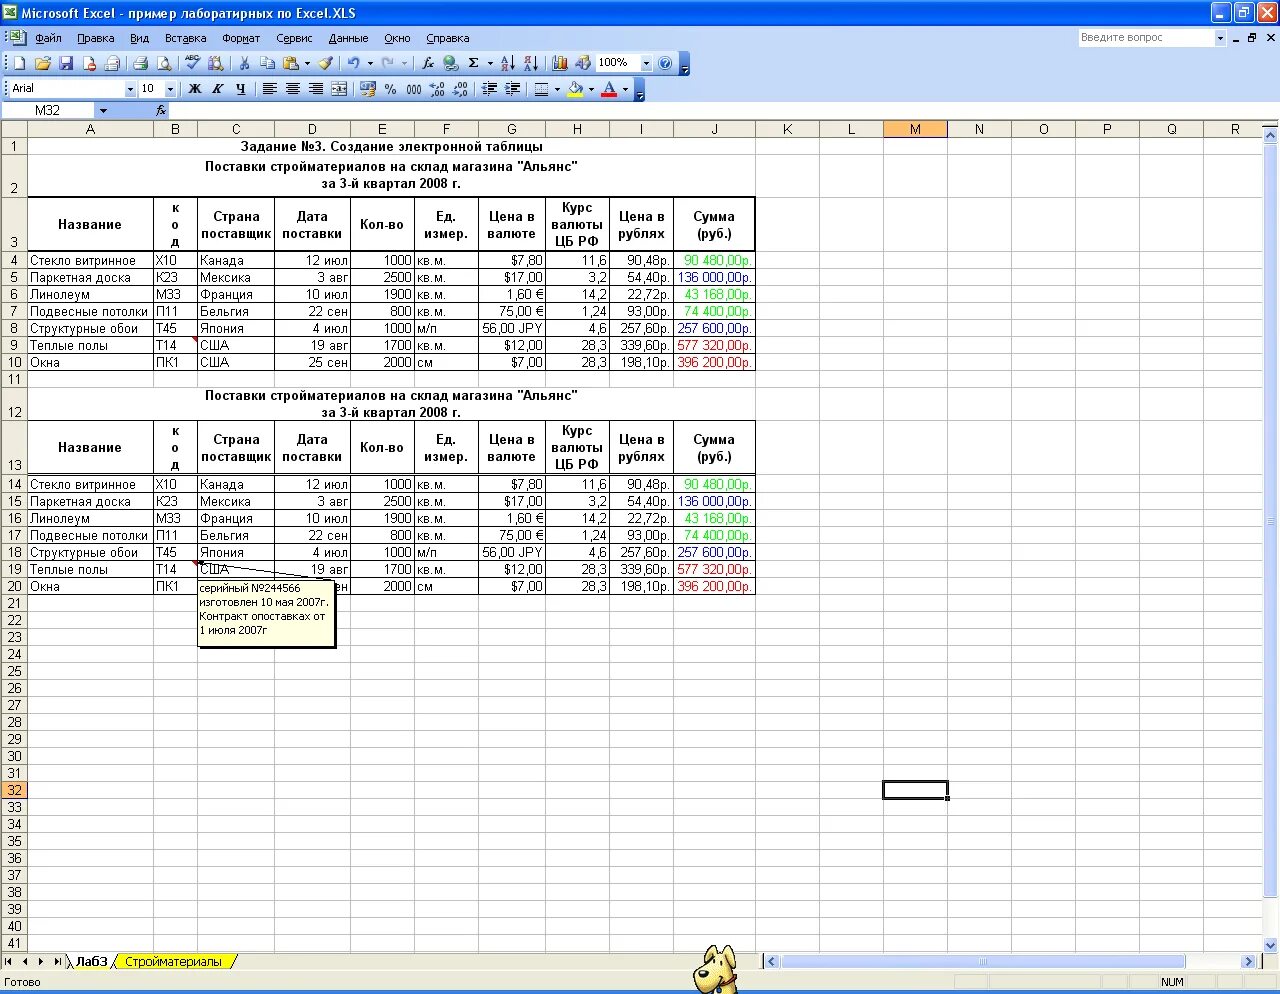Click the Cut scissors icon

point(244,63)
